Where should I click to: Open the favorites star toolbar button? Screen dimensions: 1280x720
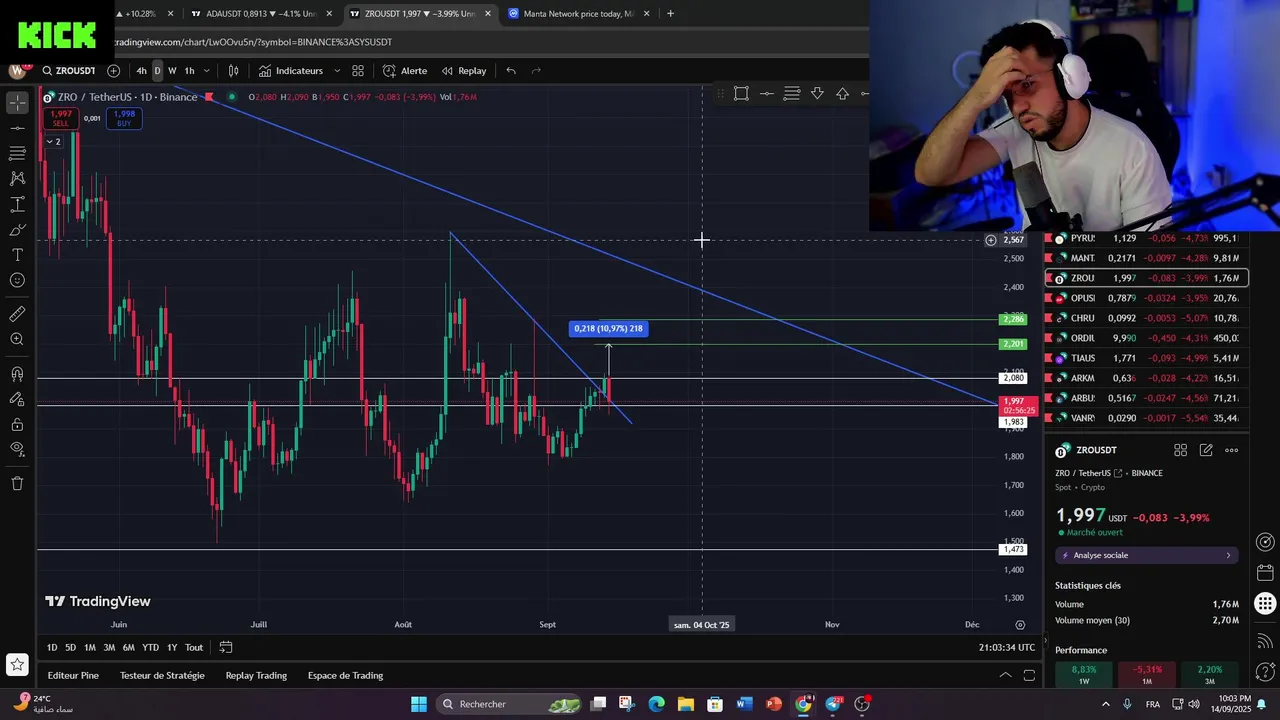(x=17, y=664)
